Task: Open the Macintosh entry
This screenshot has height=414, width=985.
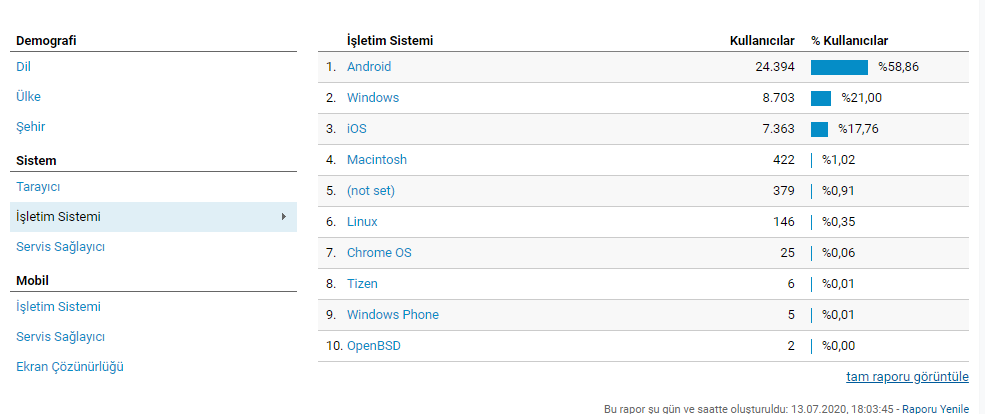Action: click(x=377, y=160)
